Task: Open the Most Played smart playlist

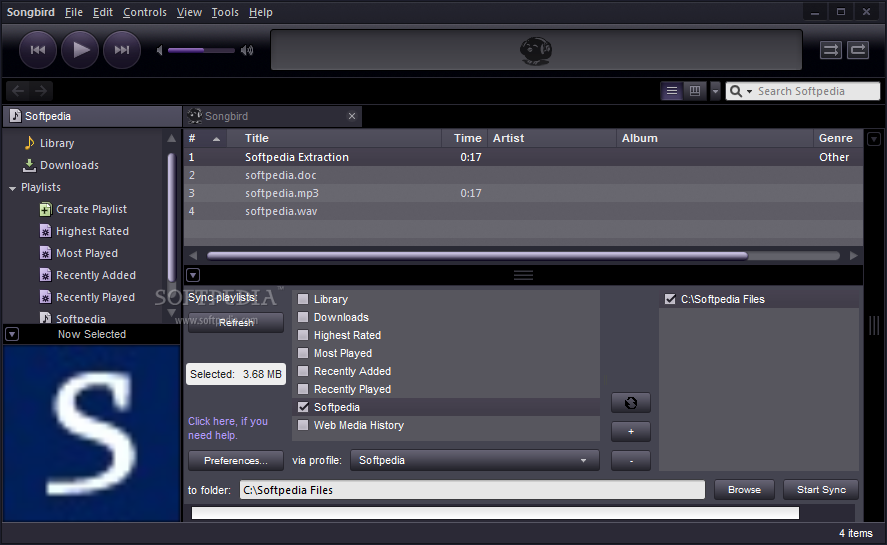Action: pos(87,254)
